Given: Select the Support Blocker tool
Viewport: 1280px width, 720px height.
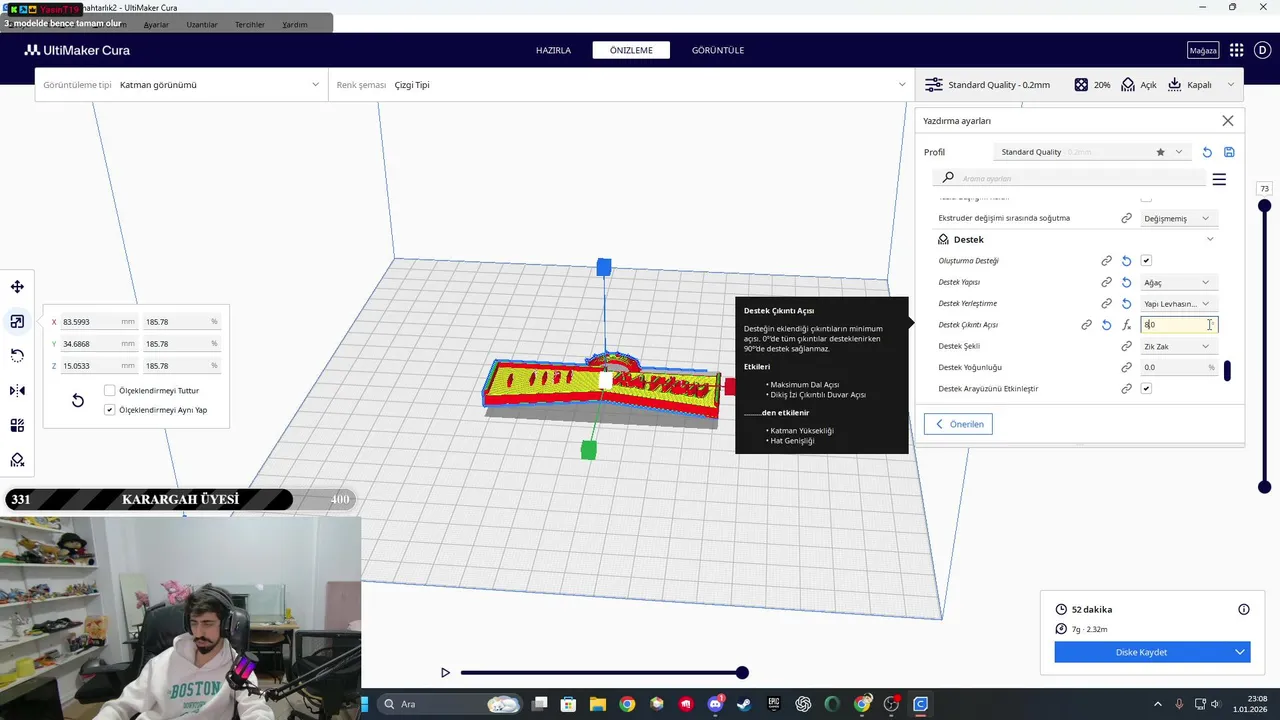Looking at the screenshot, I should 17,460.
